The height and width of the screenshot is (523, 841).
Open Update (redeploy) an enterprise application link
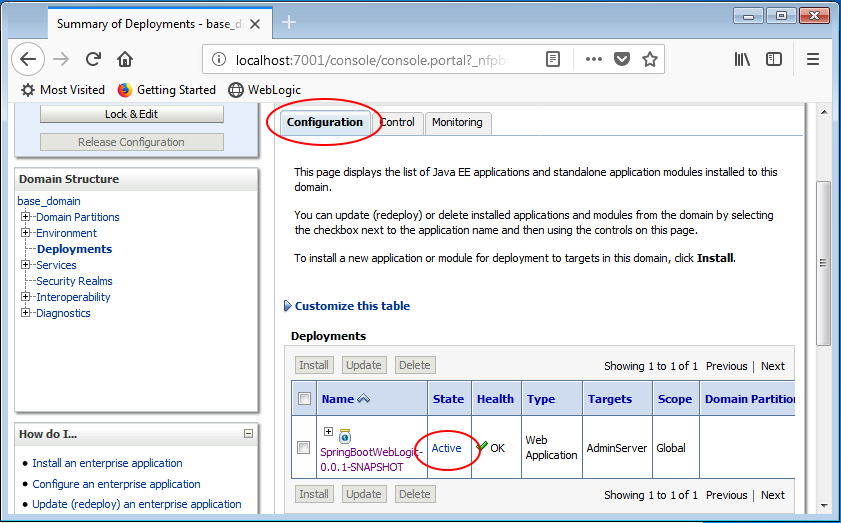point(137,504)
